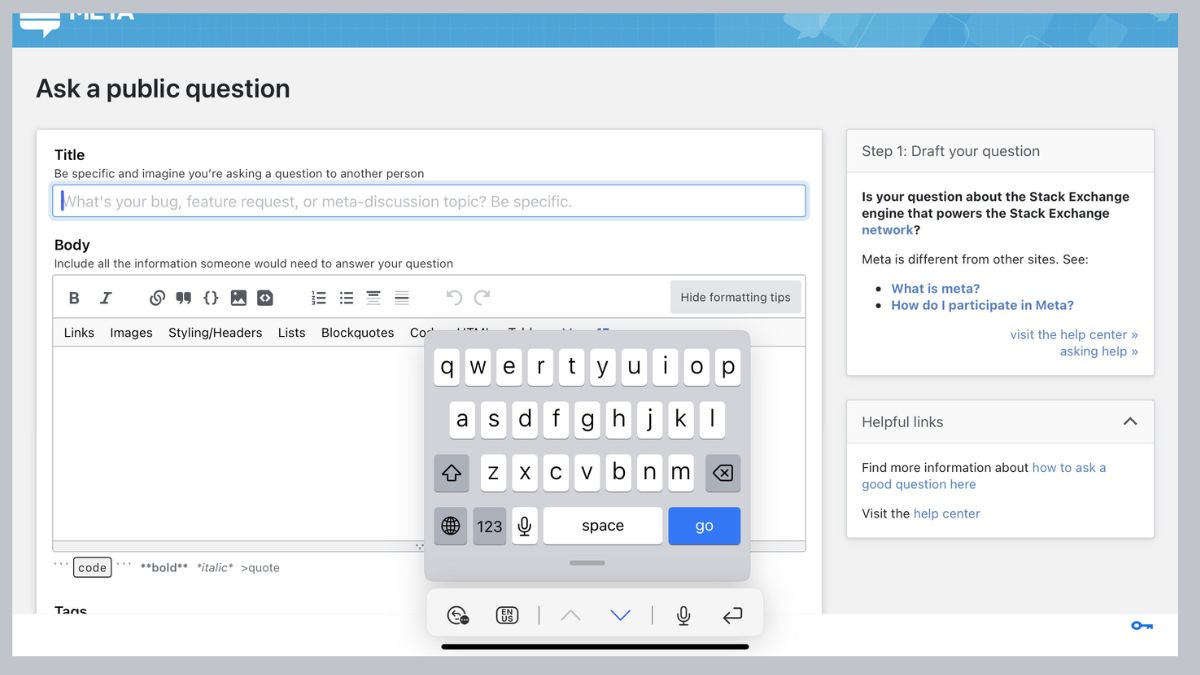
Task: Insert a blockquote using the quote icon
Action: pos(184,298)
